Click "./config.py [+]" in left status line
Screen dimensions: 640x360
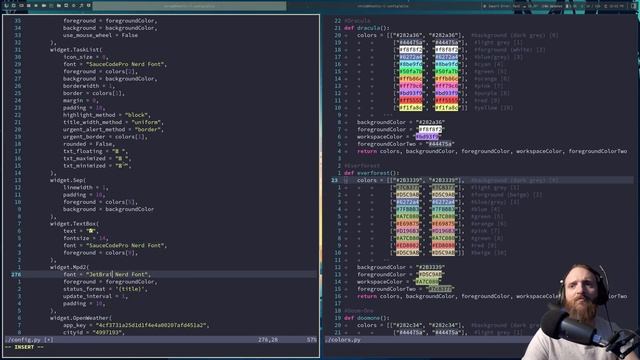[x=29, y=340]
